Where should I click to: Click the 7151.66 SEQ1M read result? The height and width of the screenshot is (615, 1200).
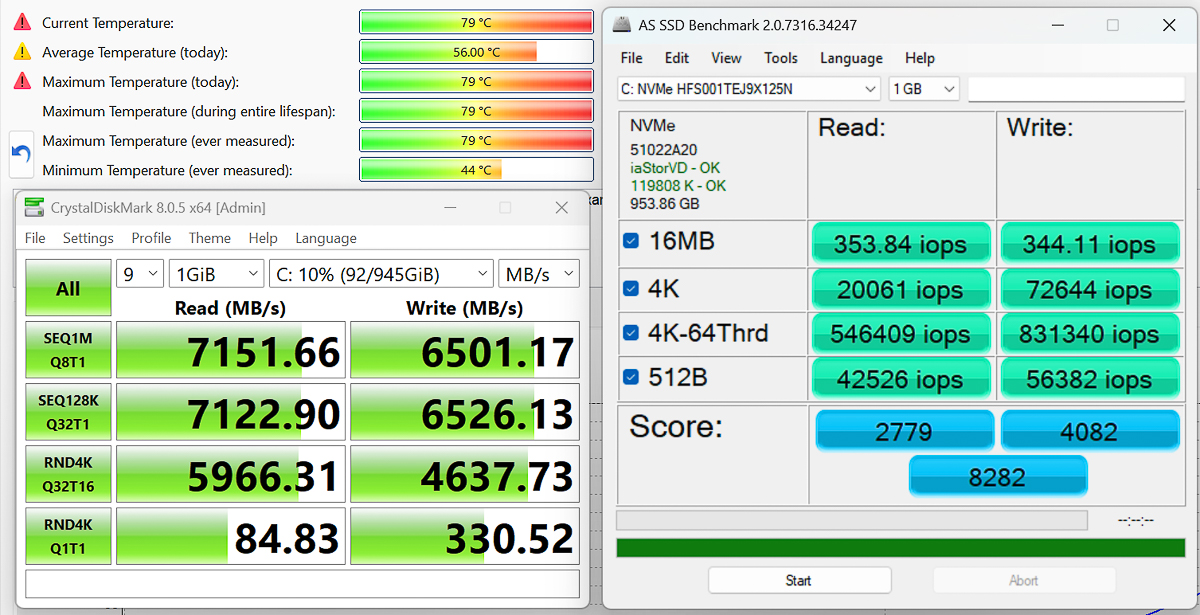231,351
